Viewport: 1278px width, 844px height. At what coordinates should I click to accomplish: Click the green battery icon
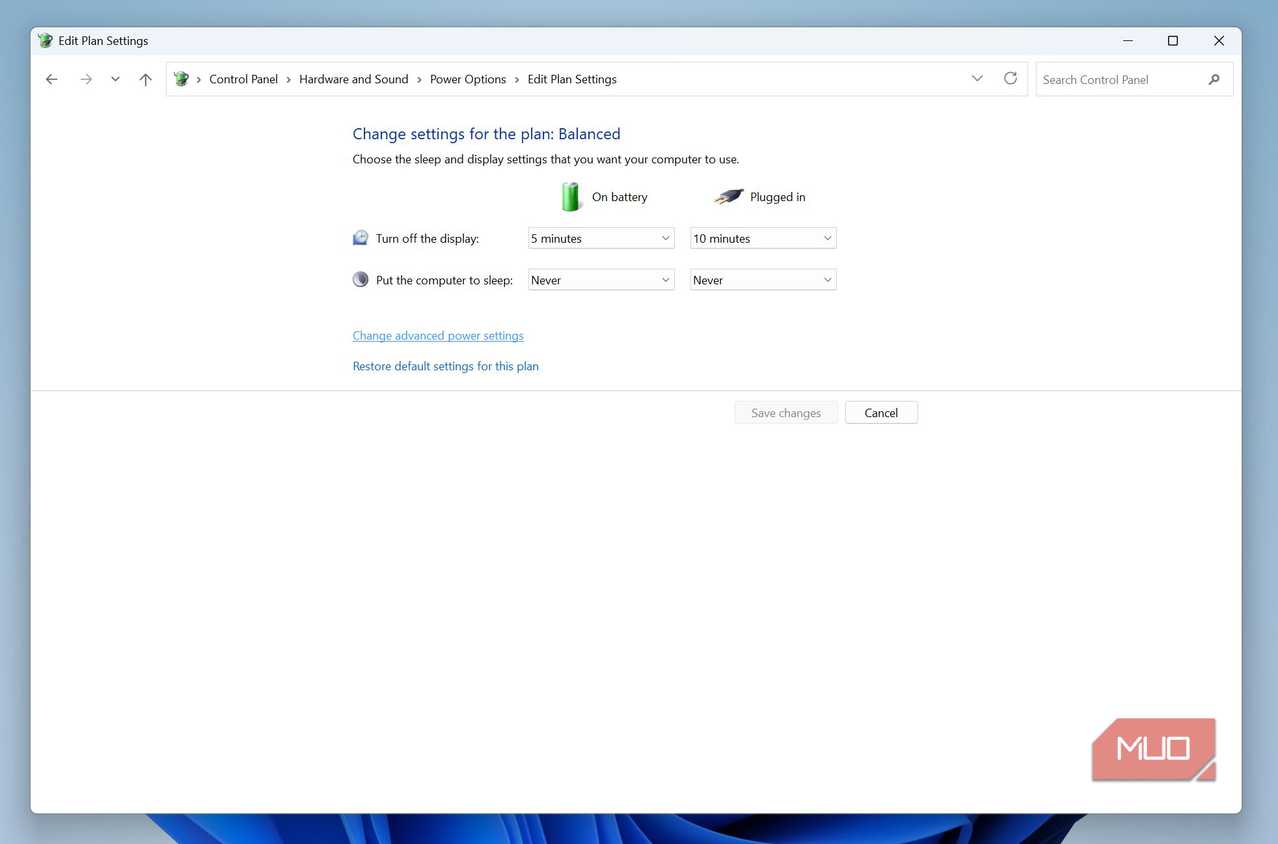point(571,196)
